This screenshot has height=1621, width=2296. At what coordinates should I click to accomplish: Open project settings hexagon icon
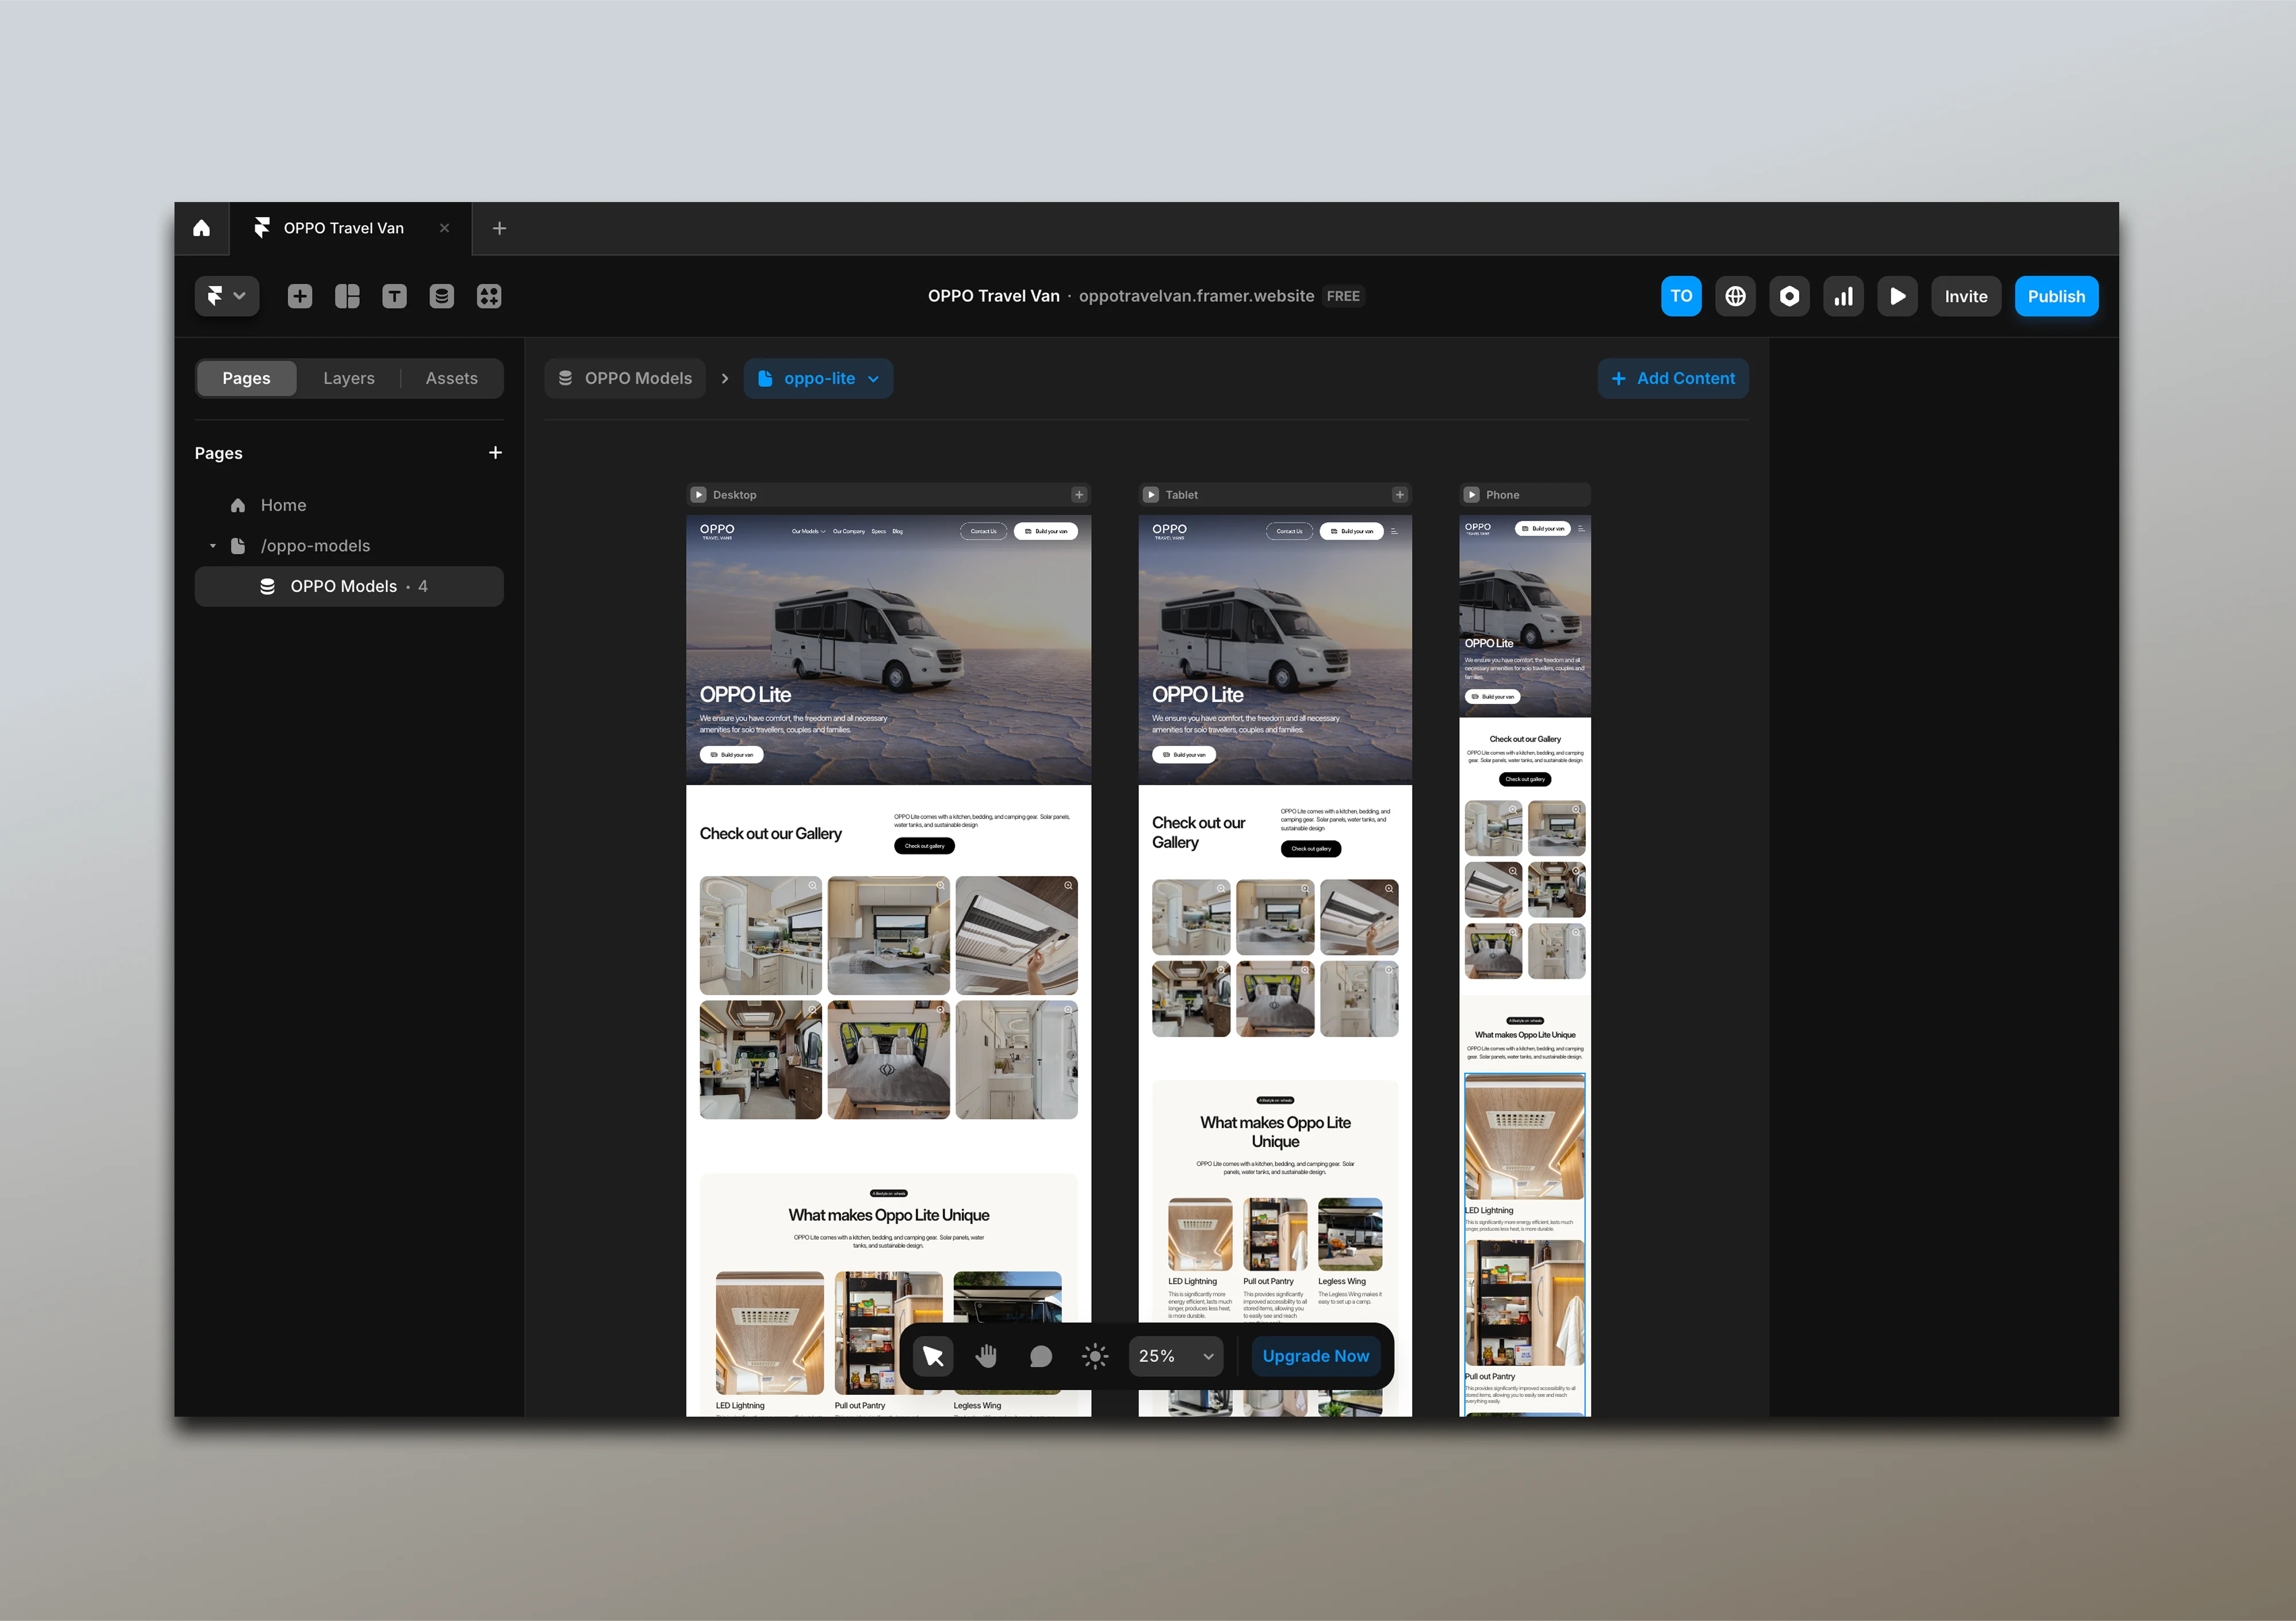pyautogui.click(x=1789, y=296)
